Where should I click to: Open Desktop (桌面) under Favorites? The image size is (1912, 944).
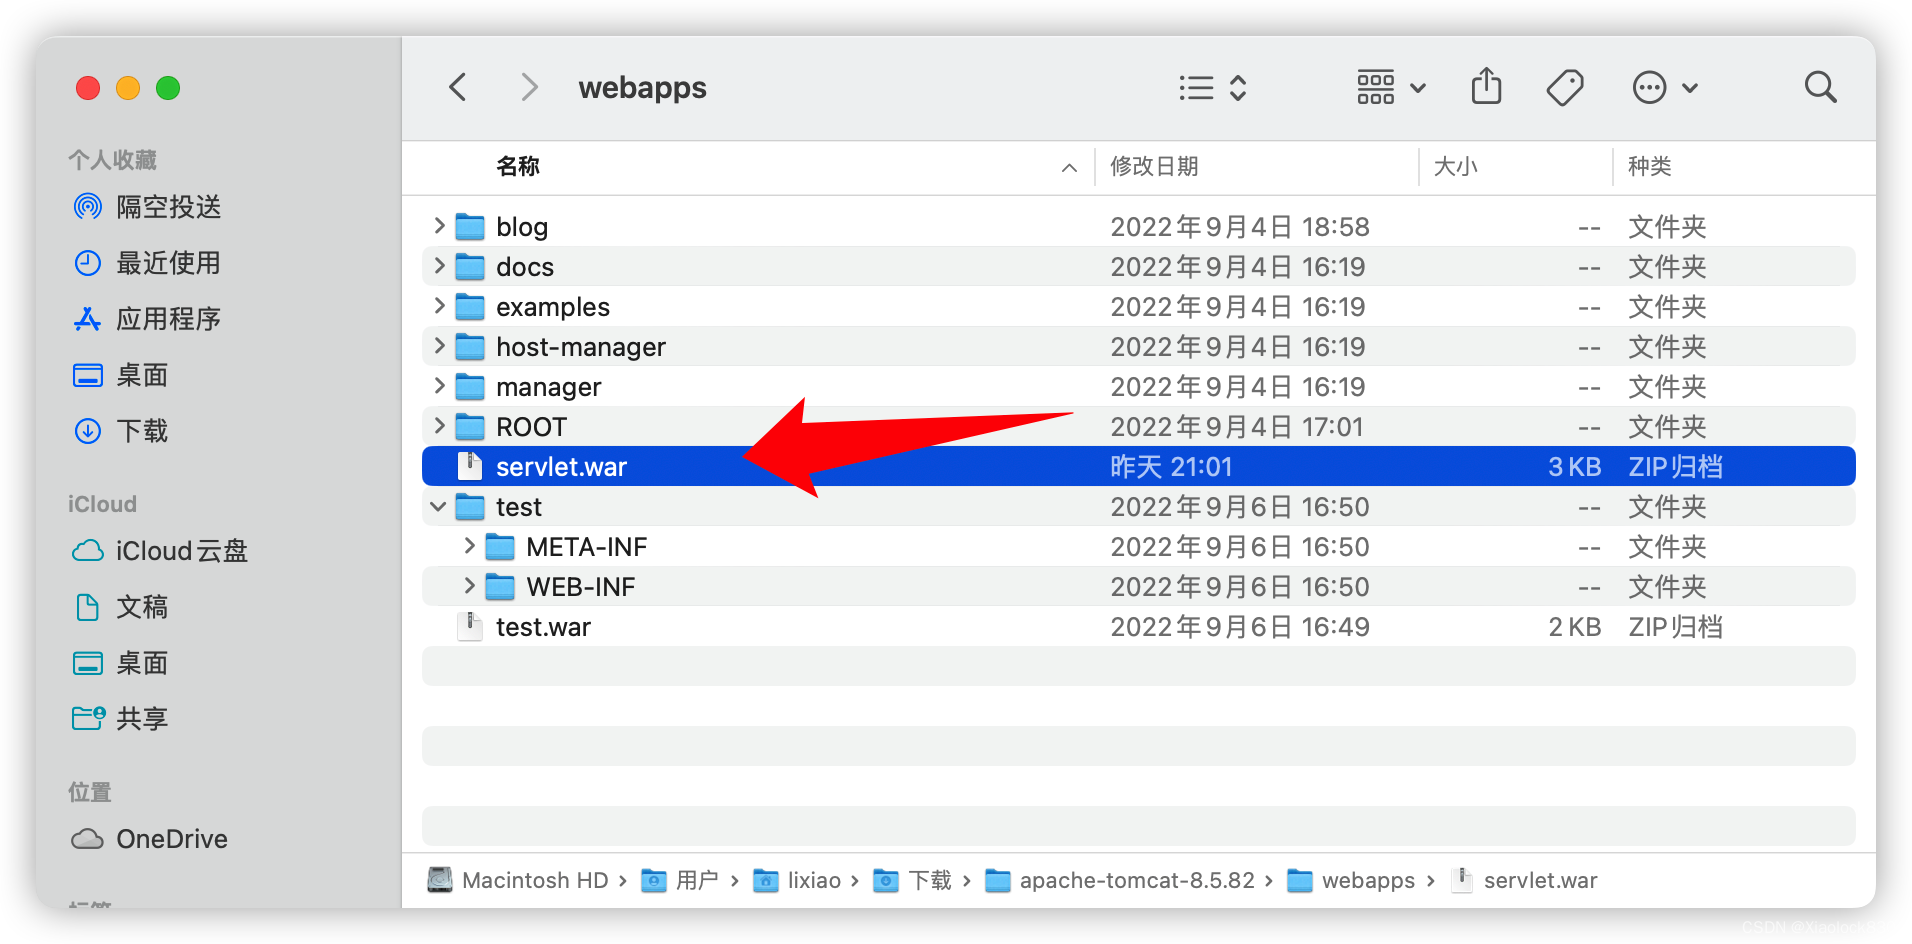coord(121,375)
